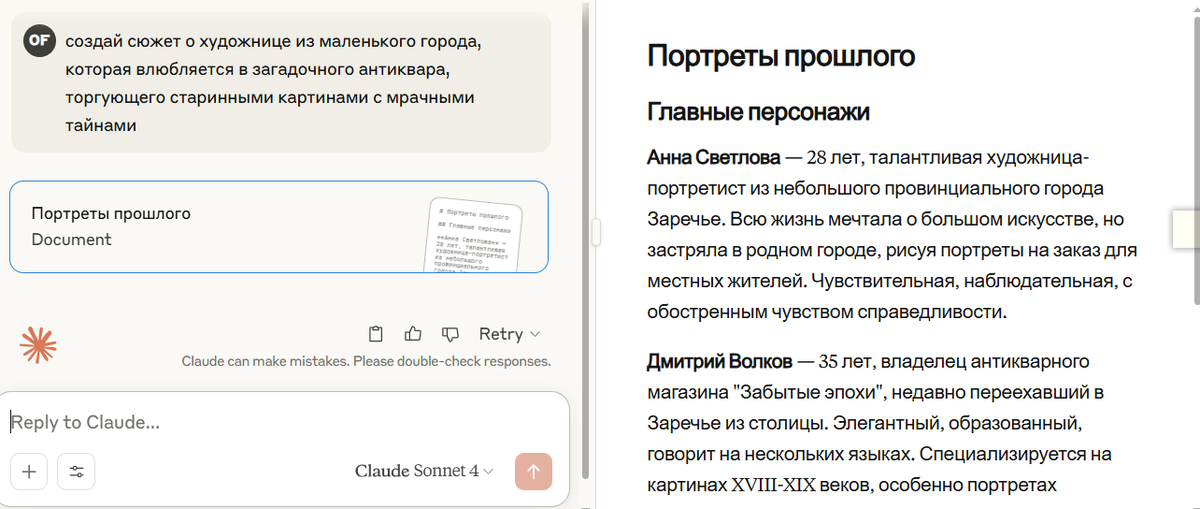Click the chat panel vertical scrollbar
Screen dimensions: 1200x509
point(587,240)
